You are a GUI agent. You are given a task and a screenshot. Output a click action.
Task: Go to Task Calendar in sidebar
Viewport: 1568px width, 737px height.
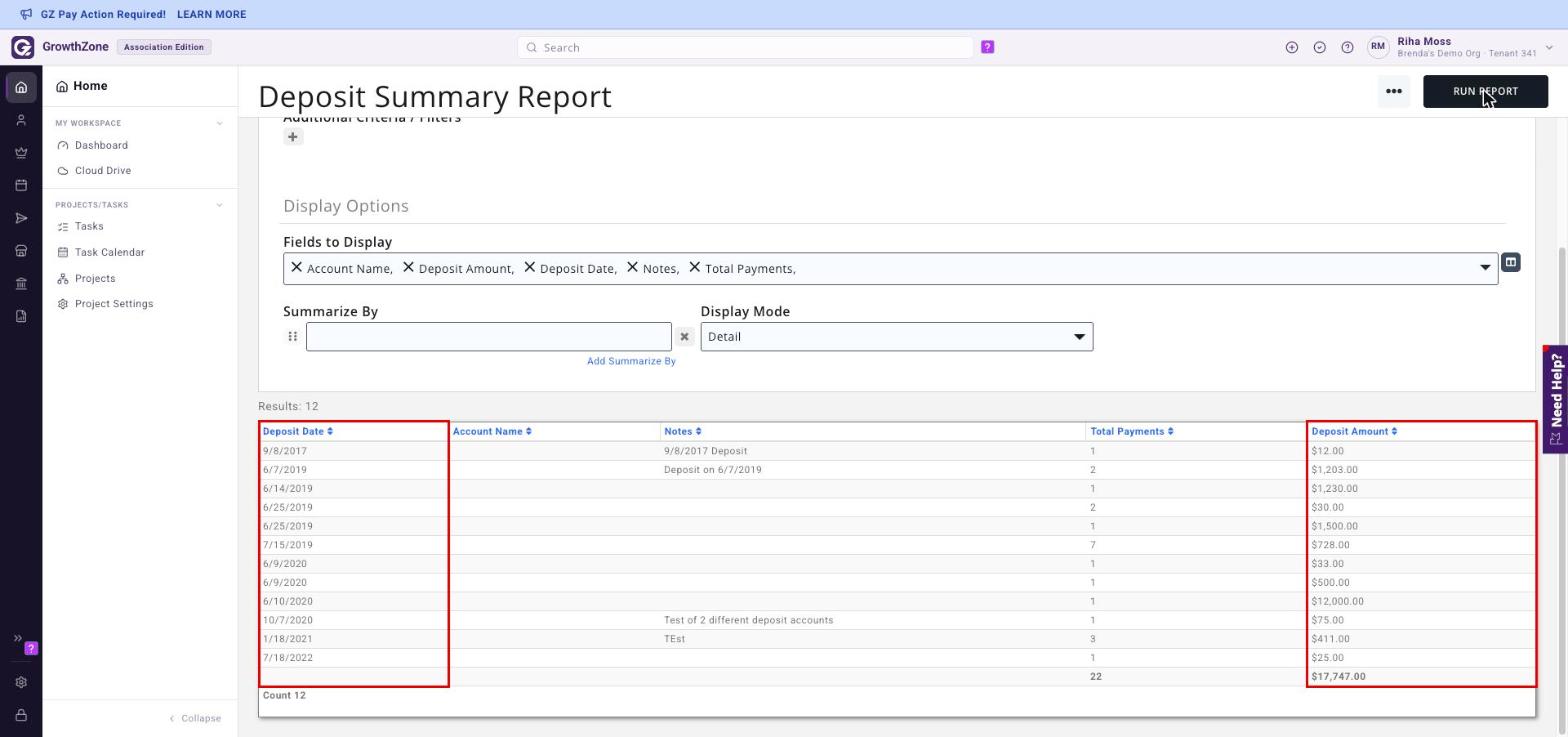coord(109,253)
